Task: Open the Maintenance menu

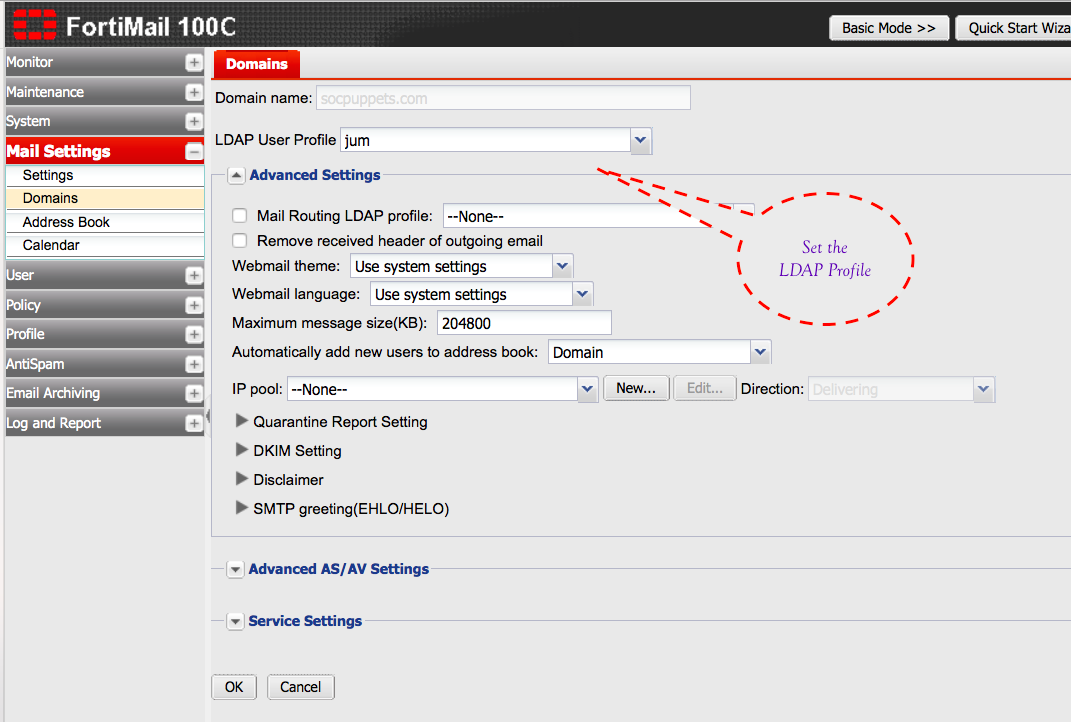Action: [x=105, y=92]
